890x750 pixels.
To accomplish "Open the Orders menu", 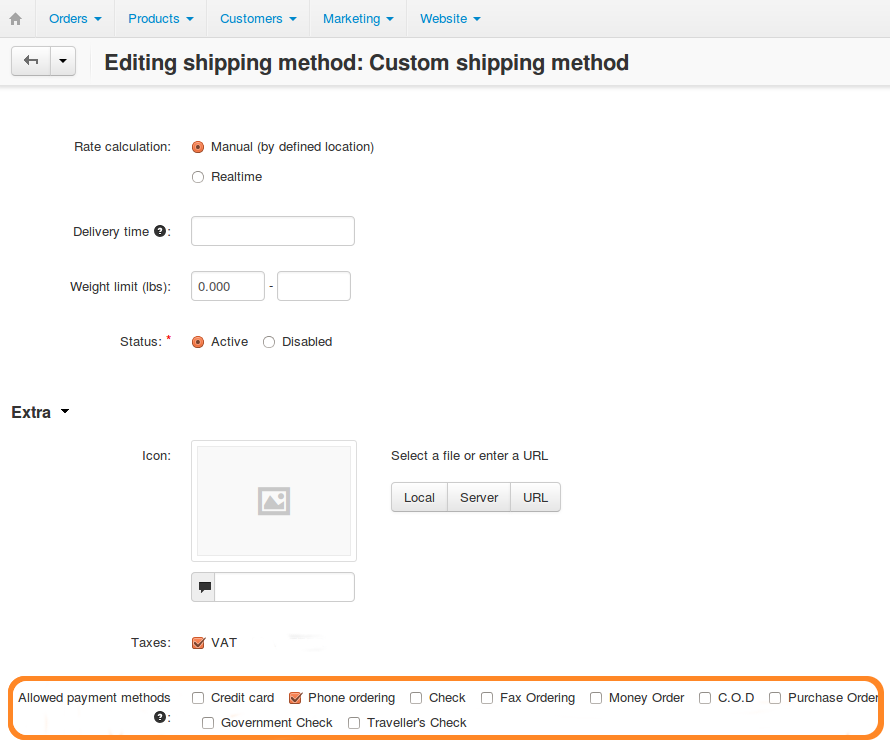I will [x=75, y=19].
